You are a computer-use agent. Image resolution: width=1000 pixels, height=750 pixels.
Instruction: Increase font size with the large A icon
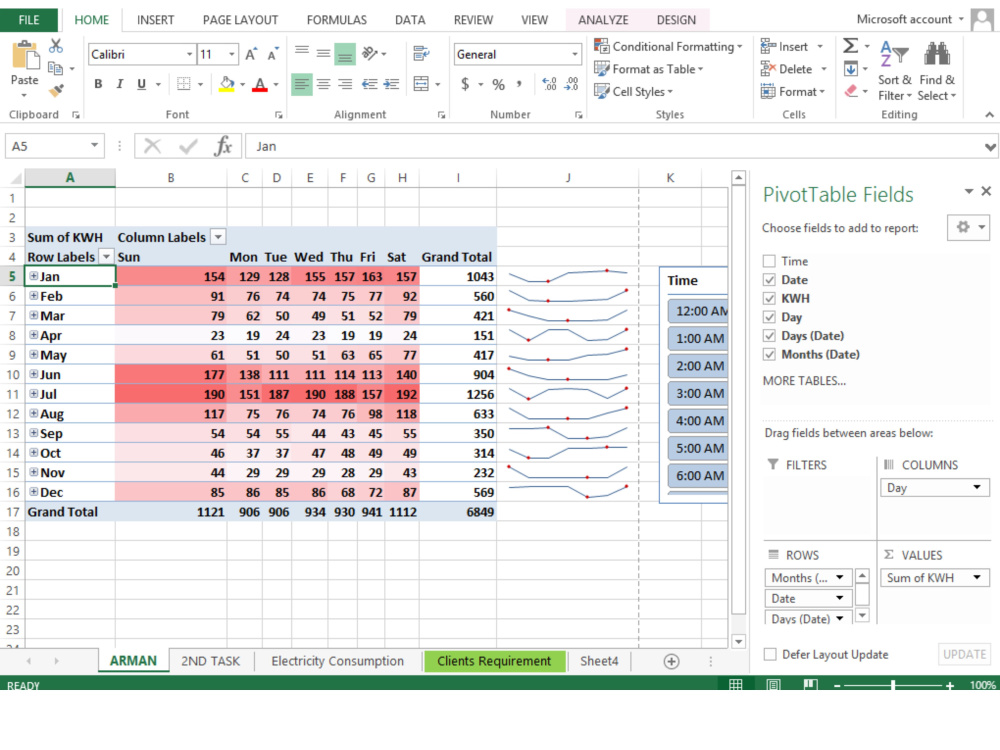click(251, 54)
